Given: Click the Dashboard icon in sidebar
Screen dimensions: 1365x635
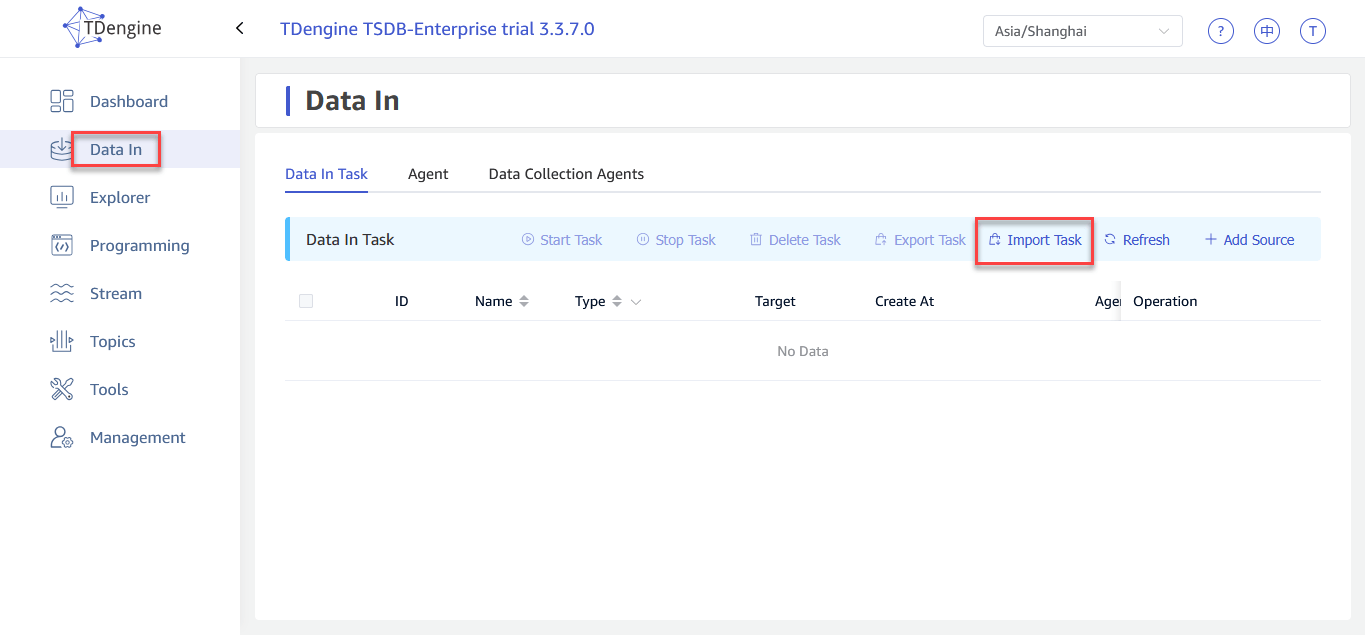Looking at the screenshot, I should pyautogui.click(x=62, y=101).
